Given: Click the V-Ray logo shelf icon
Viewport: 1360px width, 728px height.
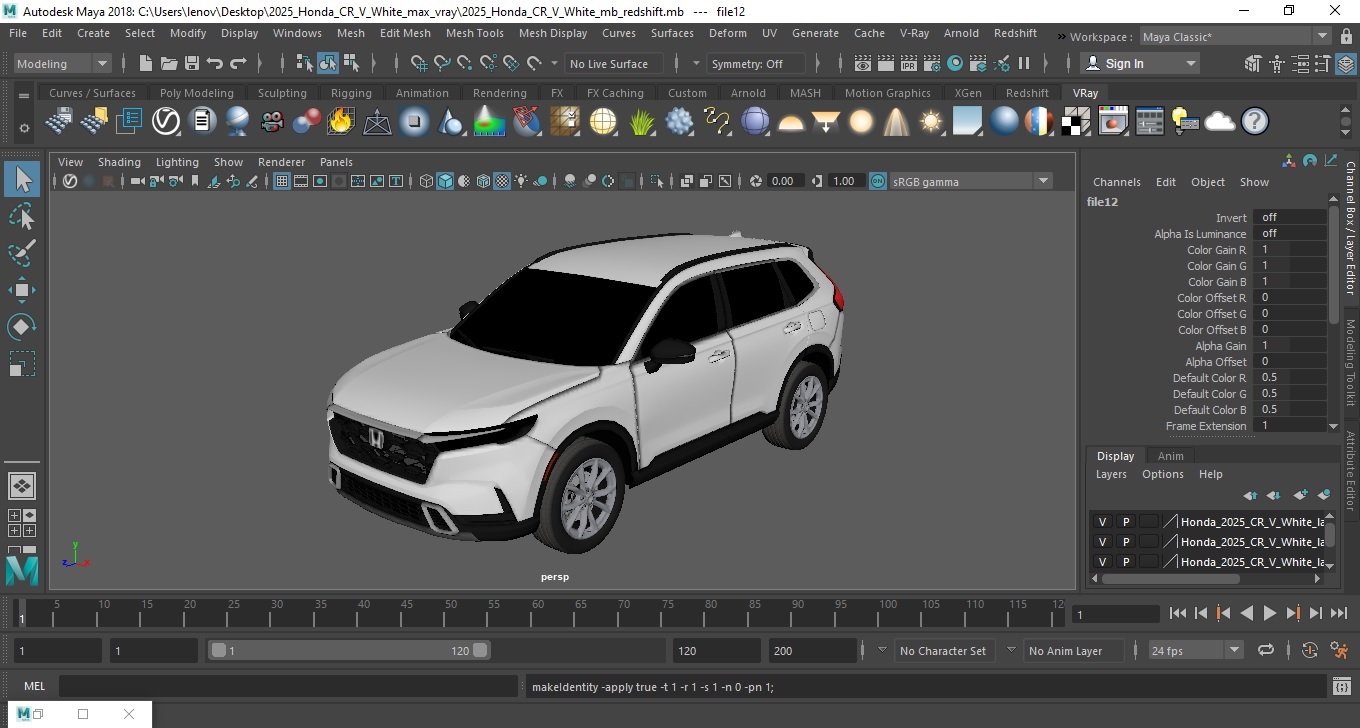Looking at the screenshot, I should [x=165, y=122].
